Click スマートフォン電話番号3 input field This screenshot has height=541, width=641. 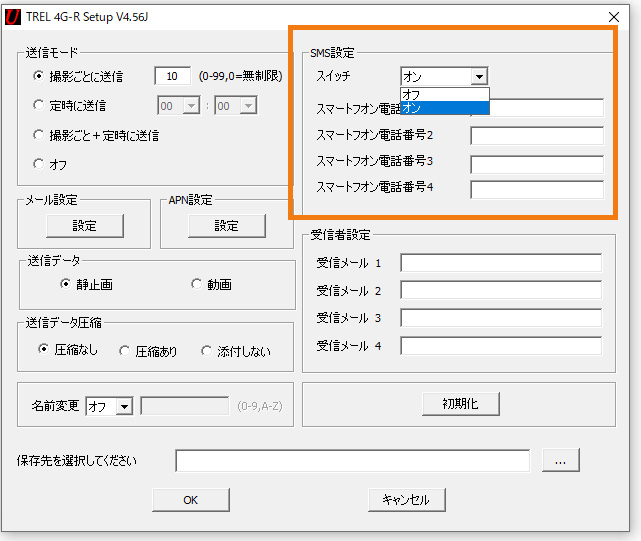(x=537, y=164)
